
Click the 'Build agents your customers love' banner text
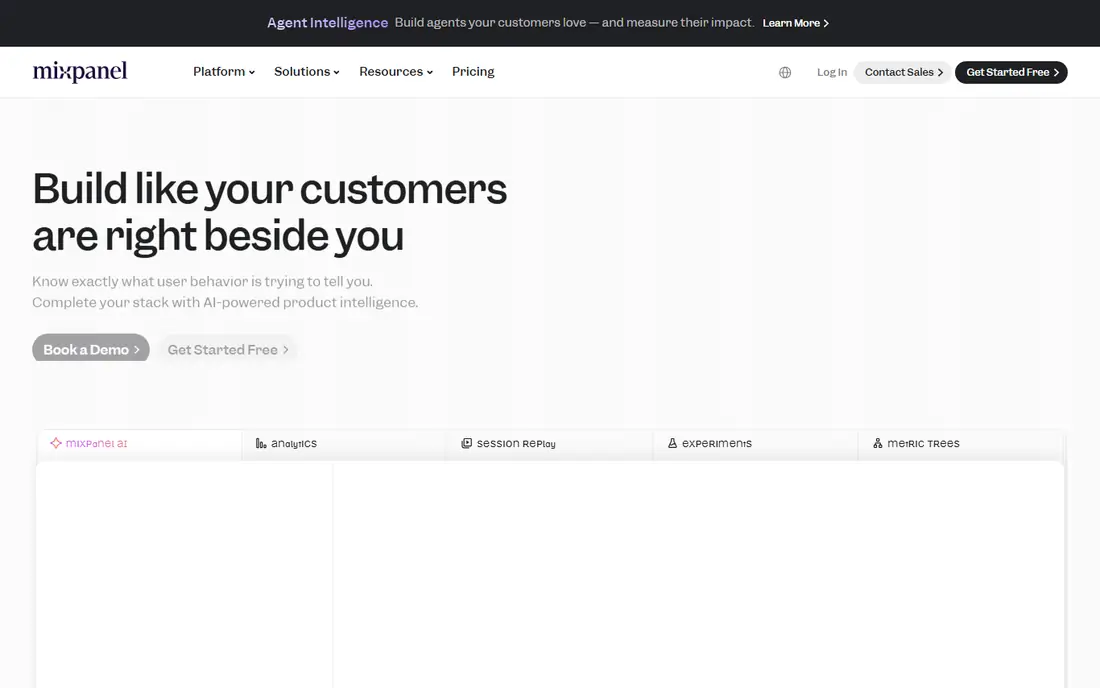[x=574, y=22]
